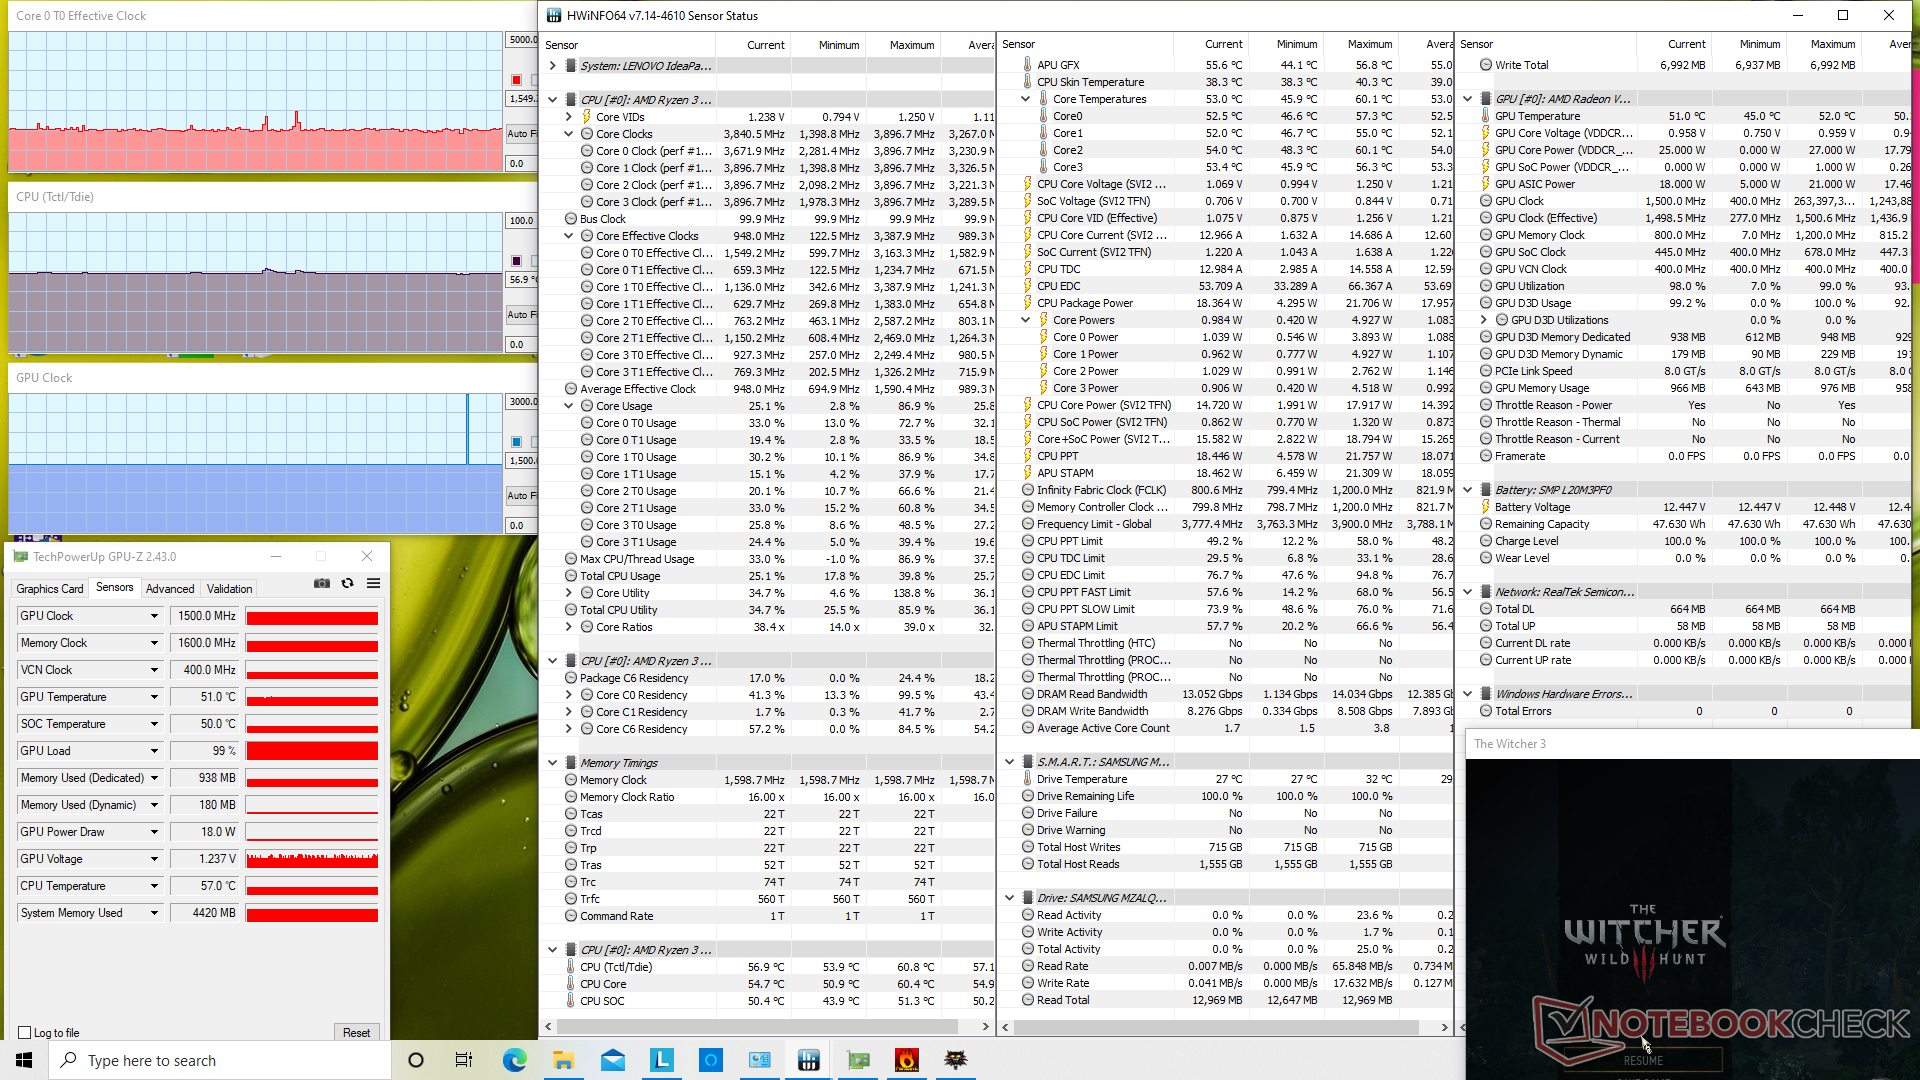The image size is (1920, 1080).
Task: Click the GPU-Z screenshot camera icon
Action: (x=322, y=583)
